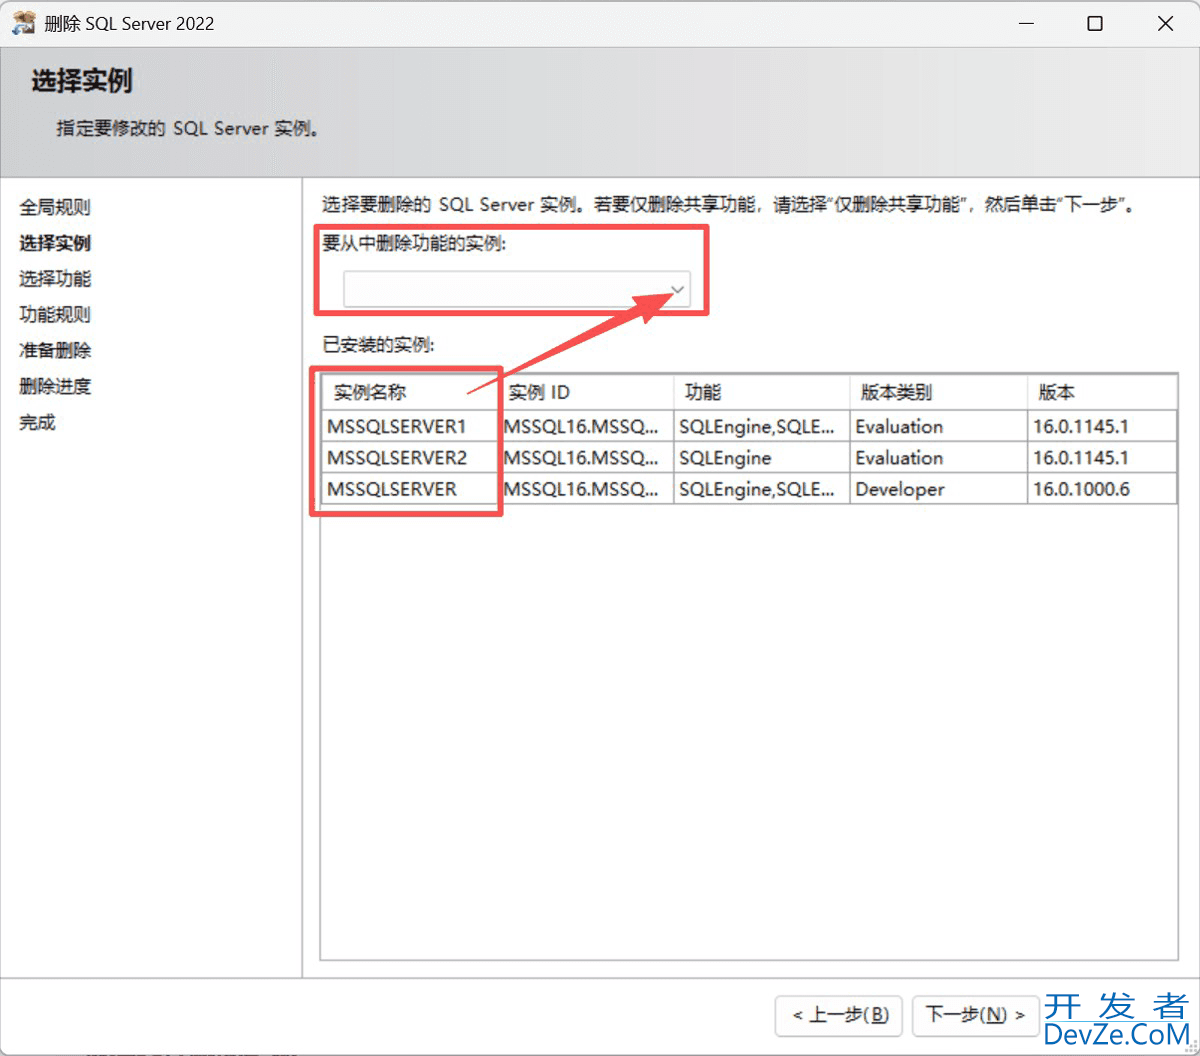Open the 全局规则 wizard step
This screenshot has width=1200, height=1056.
57,207
